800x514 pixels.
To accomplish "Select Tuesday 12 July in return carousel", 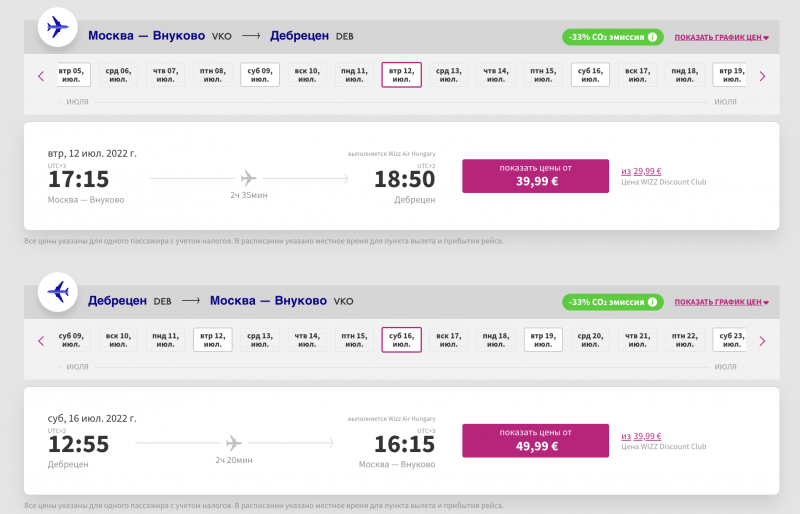I will [213, 340].
